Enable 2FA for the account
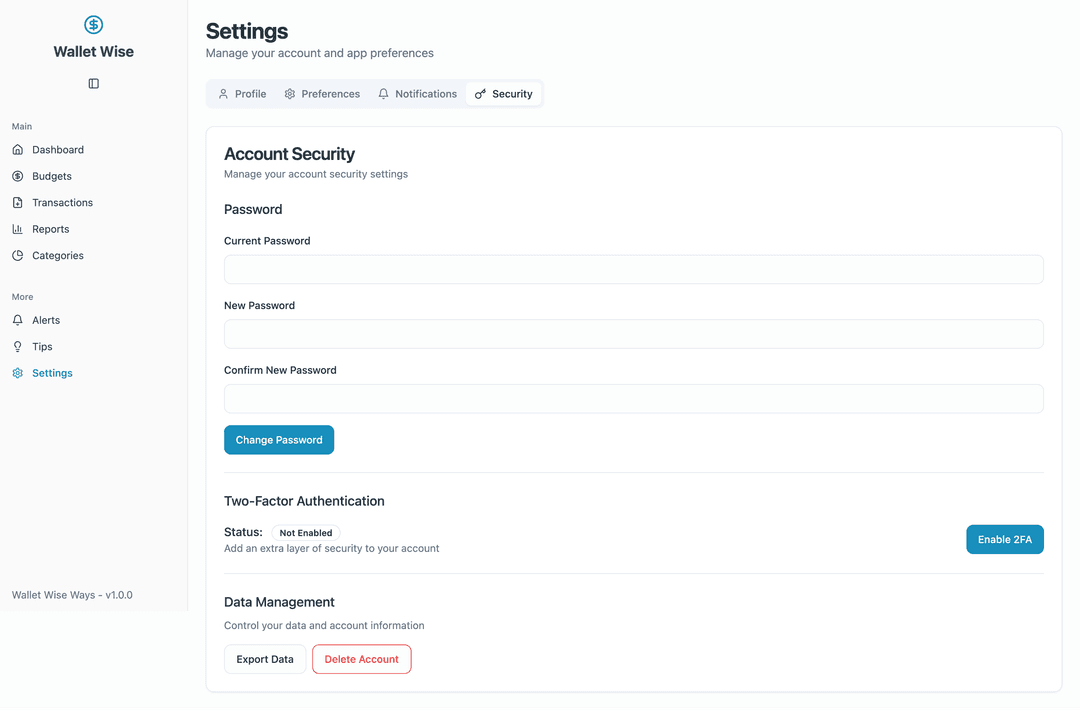 coord(1004,539)
